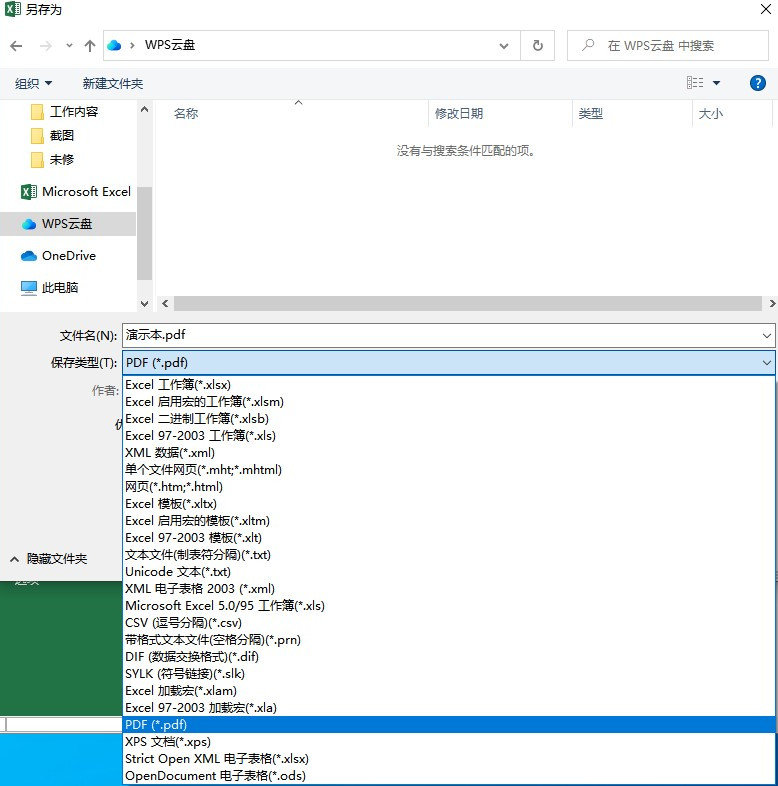Create a folder with 新建文件夹
The height and width of the screenshot is (786, 778).
(113, 83)
